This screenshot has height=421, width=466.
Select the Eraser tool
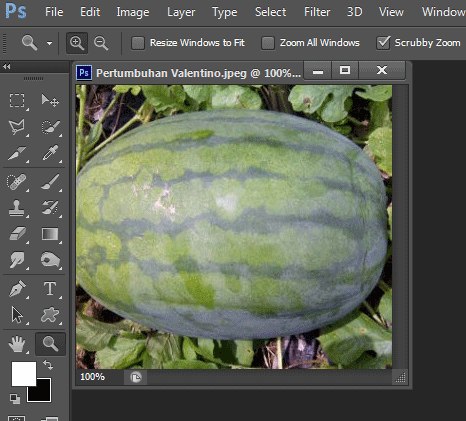tap(17, 234)
